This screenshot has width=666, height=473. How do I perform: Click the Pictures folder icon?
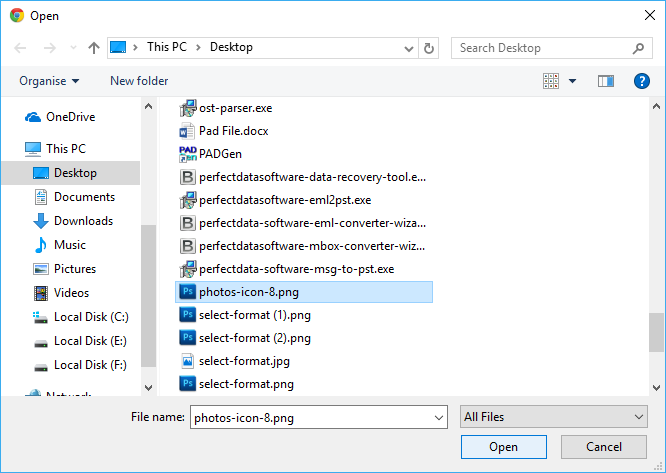pyautogui.click(x=41, y=269)
